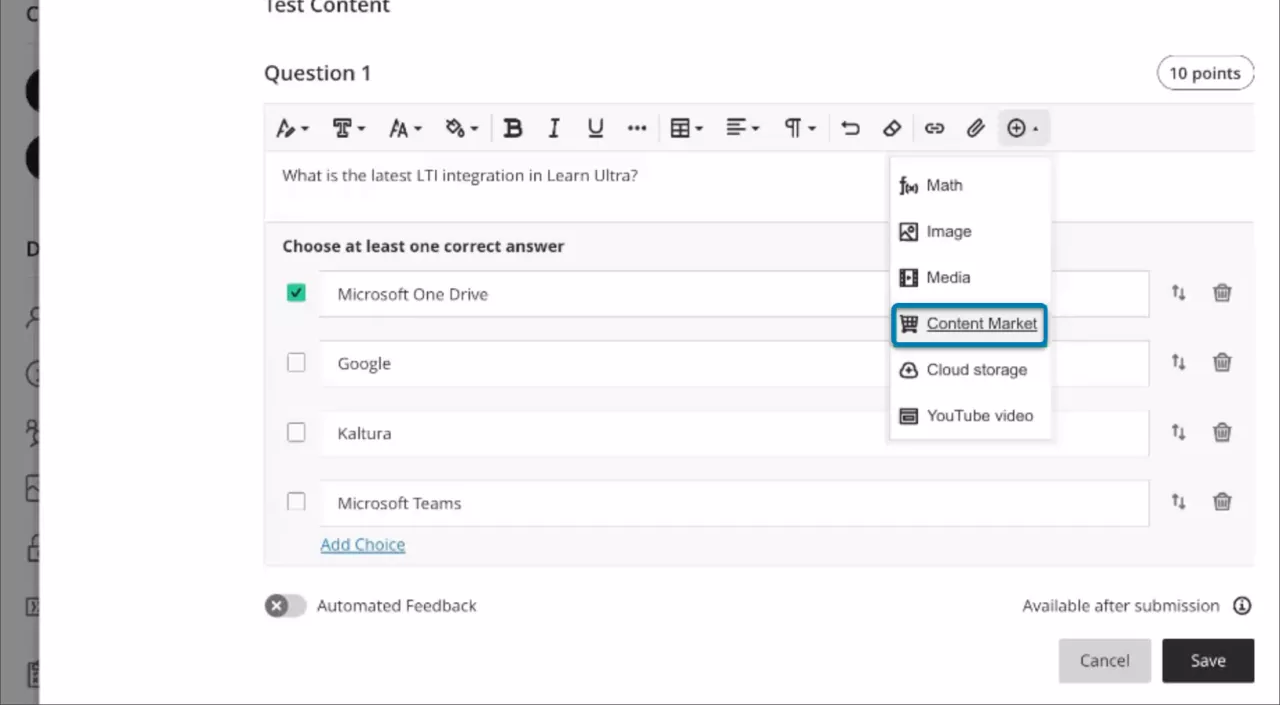The height and width of the screenshot is (705, 1280).
Task: Apply italic formatting to question text
Action: click(x=554, y=128)
